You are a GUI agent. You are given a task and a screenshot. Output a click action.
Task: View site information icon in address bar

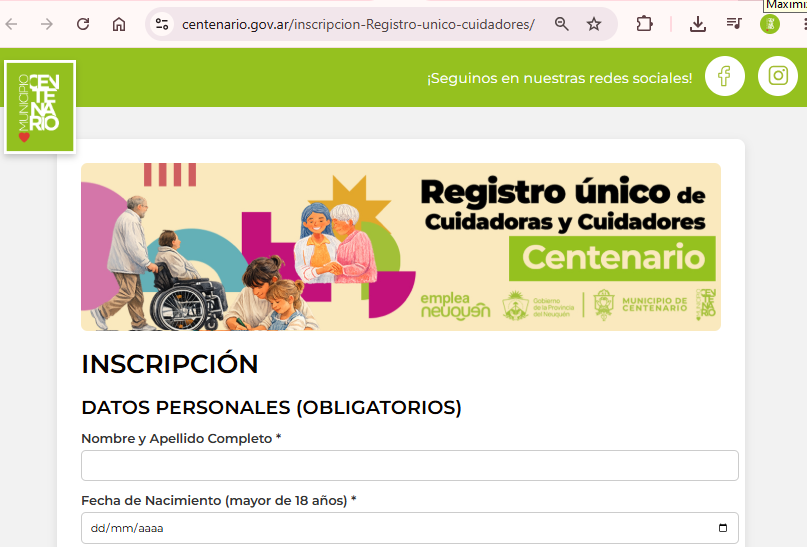(162, 24)
